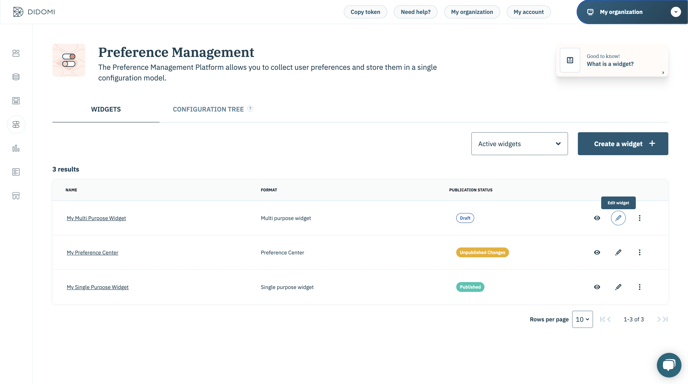Click the Didomi logo in header

tap(34, 12)
